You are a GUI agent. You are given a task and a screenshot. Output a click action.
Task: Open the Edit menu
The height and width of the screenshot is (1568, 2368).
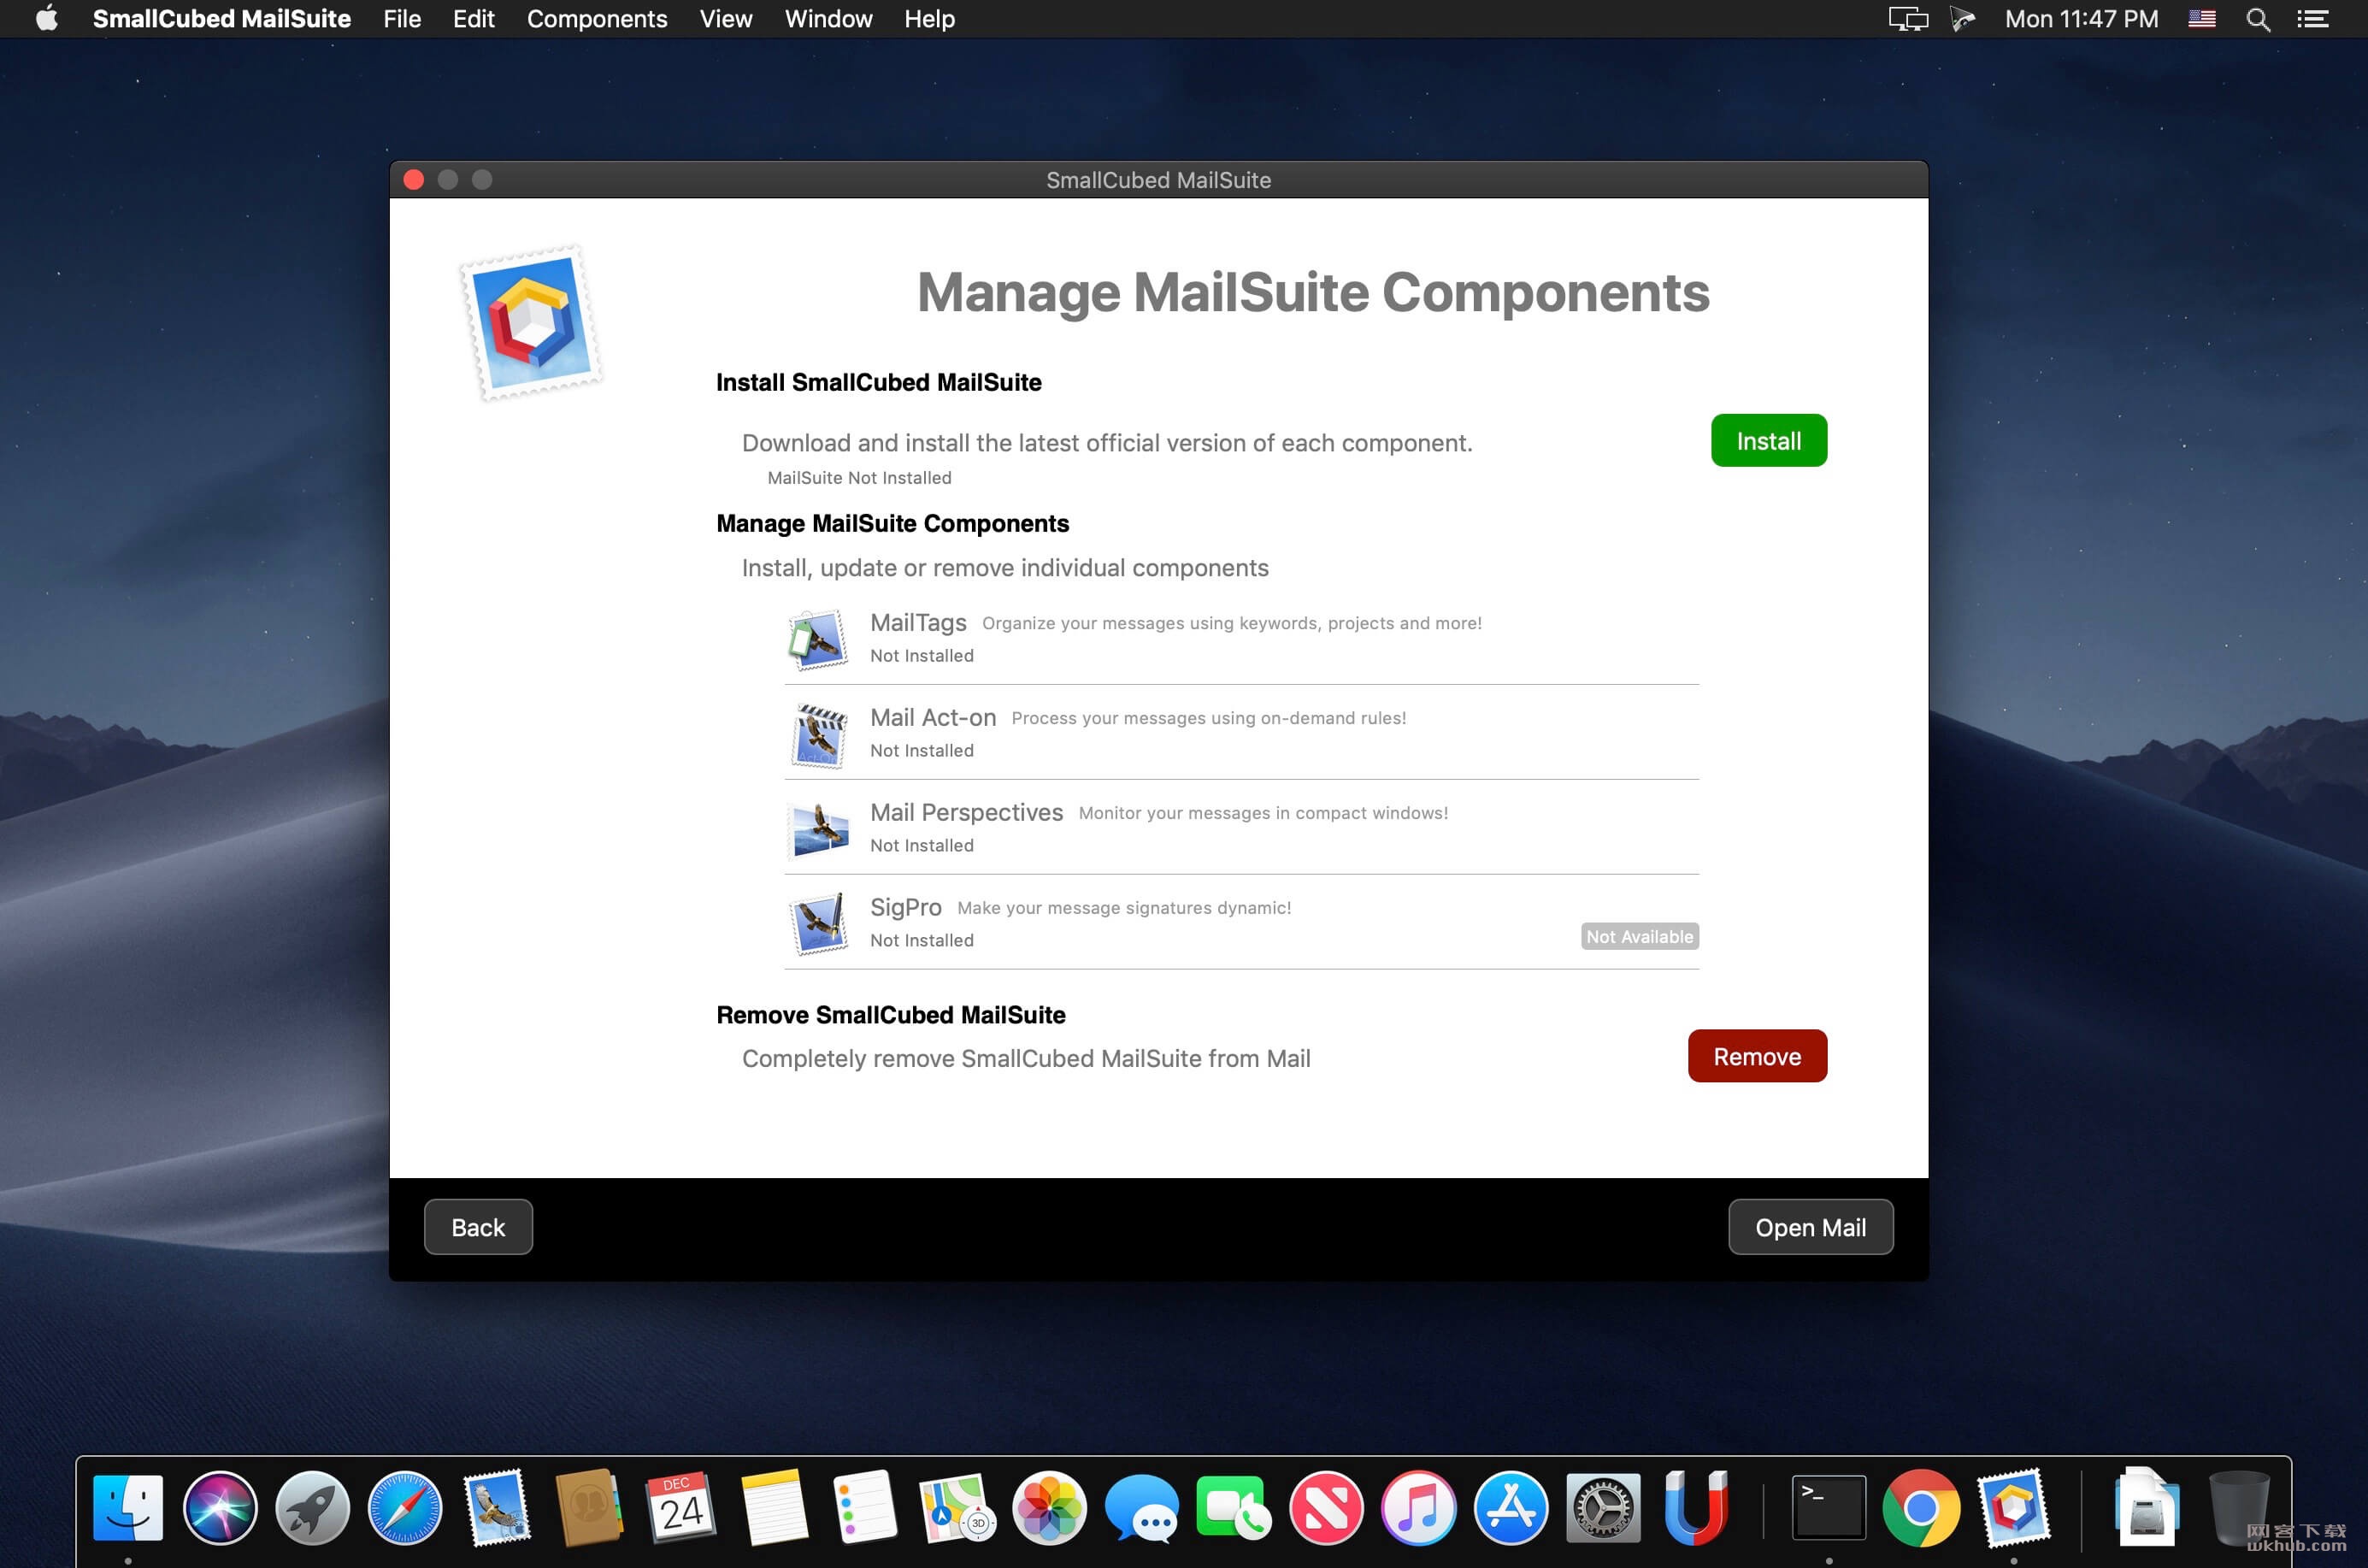[473, 19]
